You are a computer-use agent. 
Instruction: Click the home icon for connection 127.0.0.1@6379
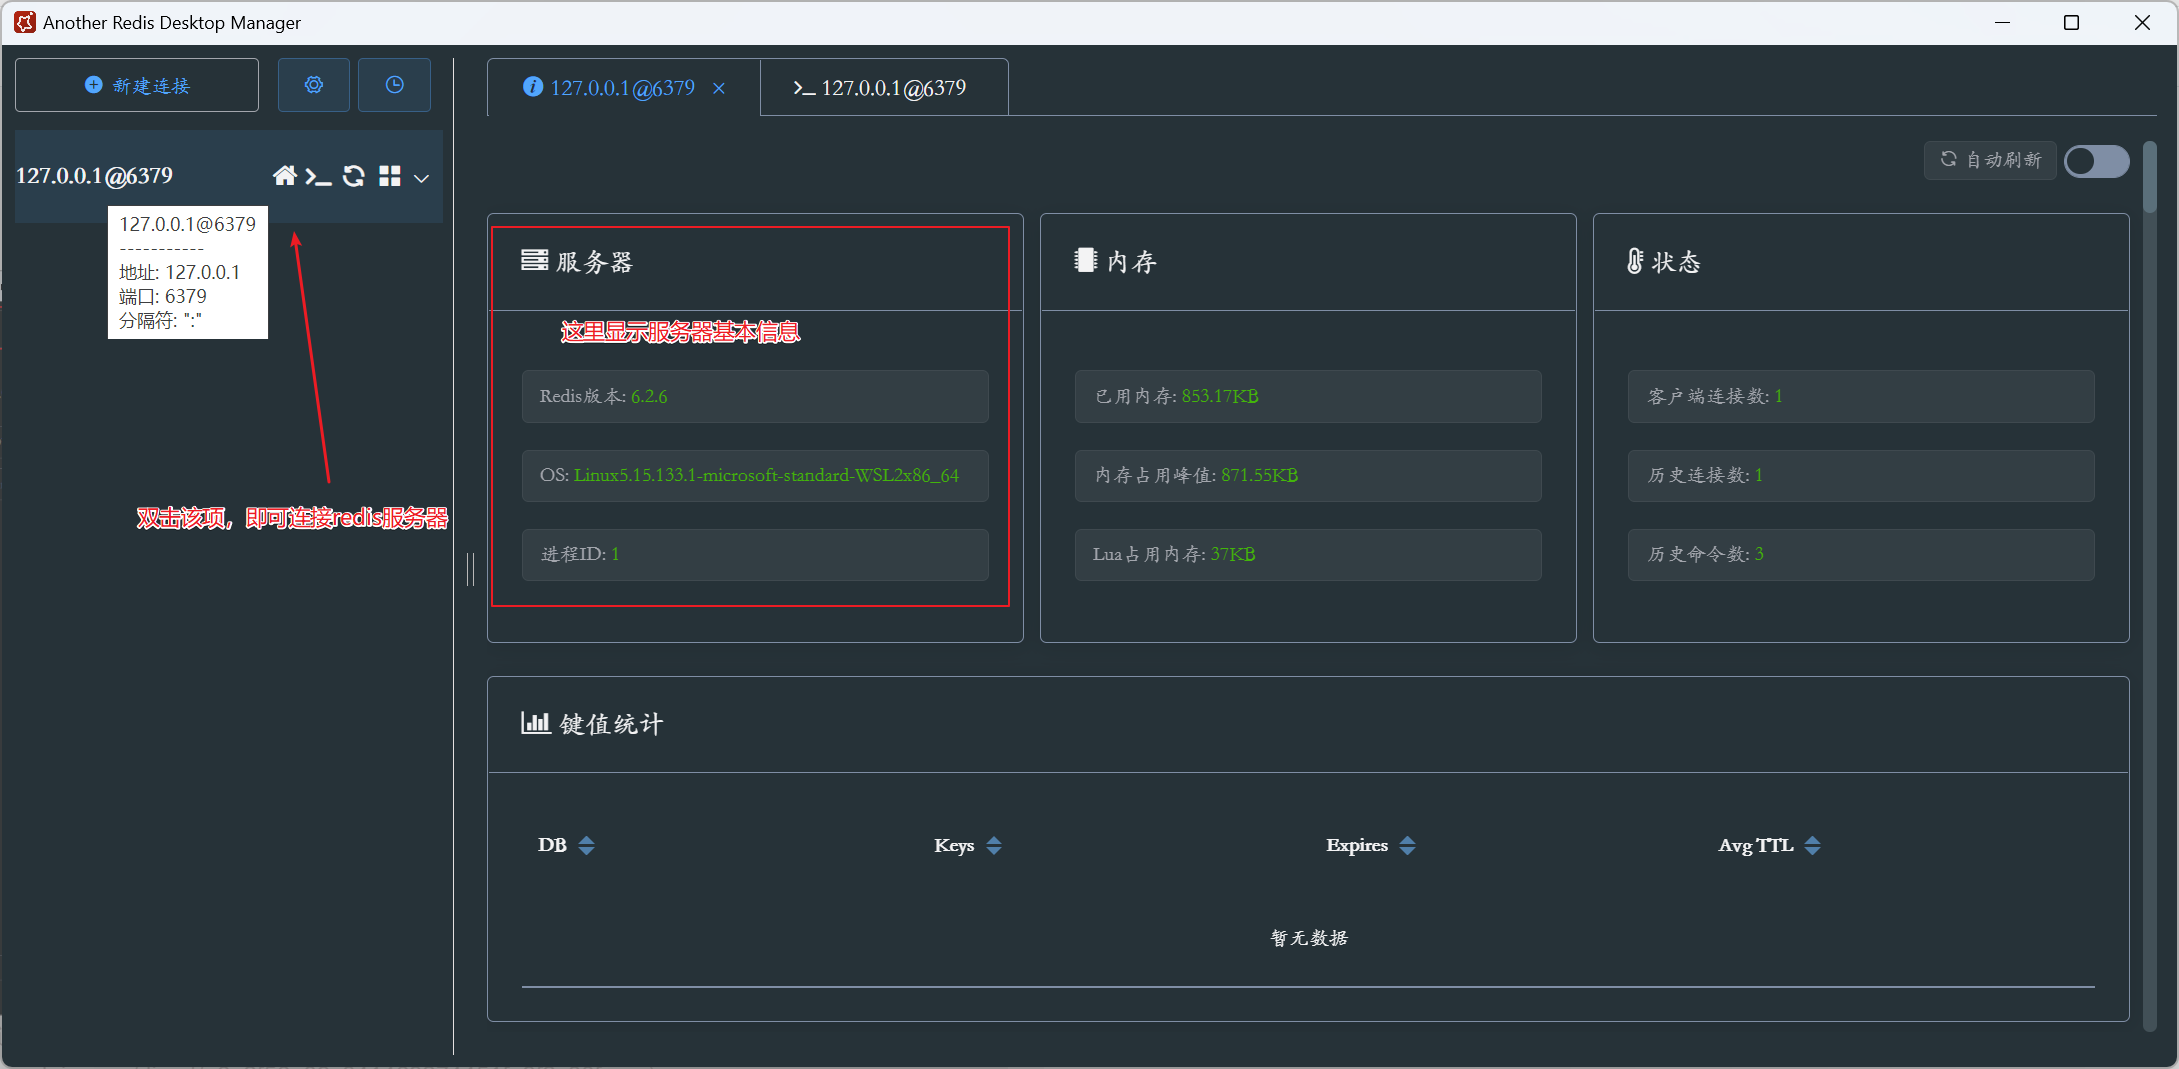284,176
